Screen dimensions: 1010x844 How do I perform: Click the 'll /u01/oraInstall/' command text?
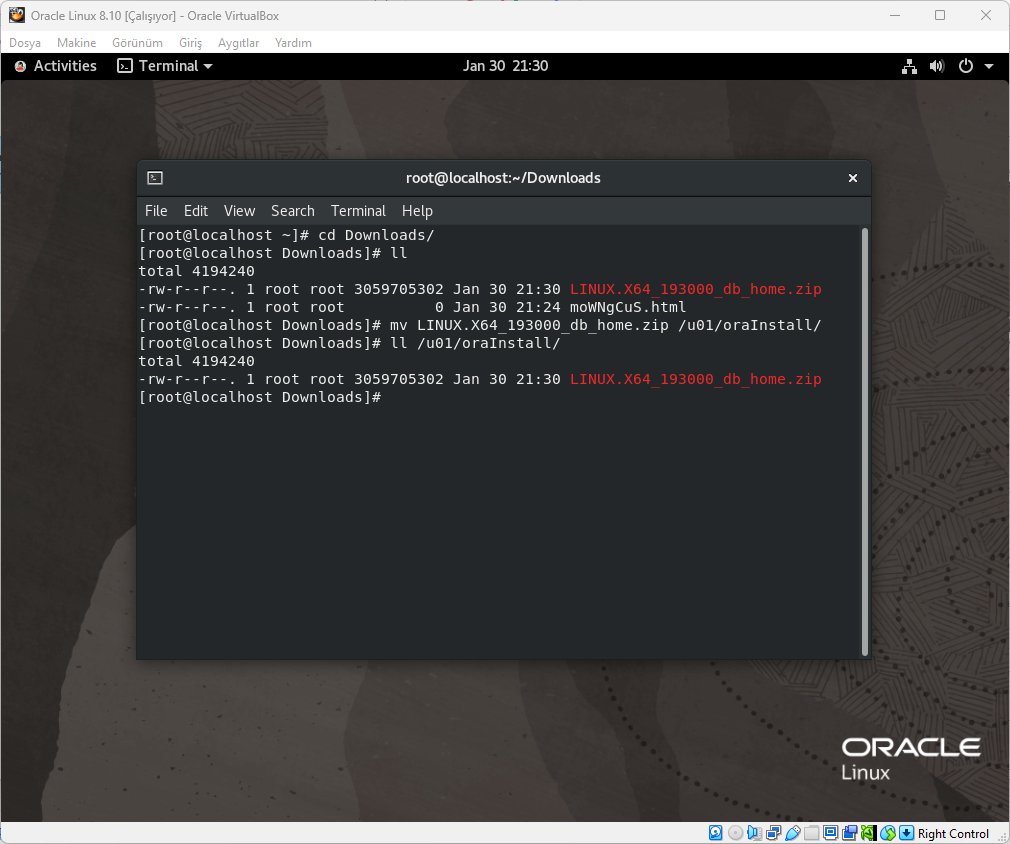click(475, 343)
